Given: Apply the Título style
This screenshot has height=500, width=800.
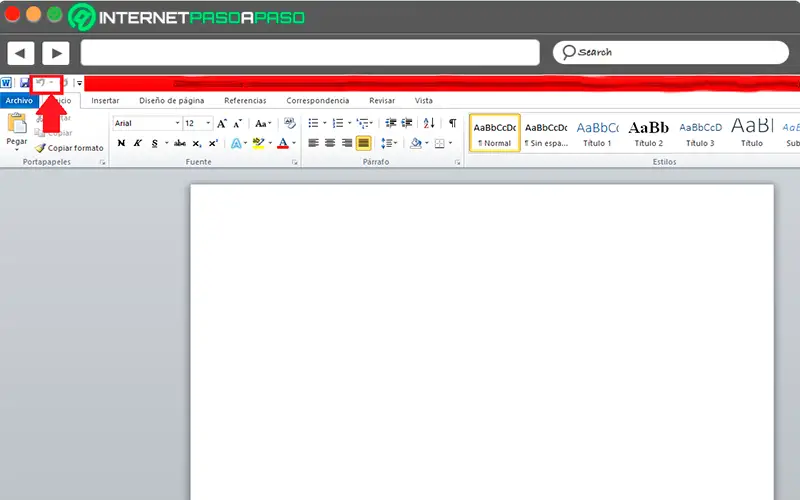Looking at the screenshot, I should (752, 133).
